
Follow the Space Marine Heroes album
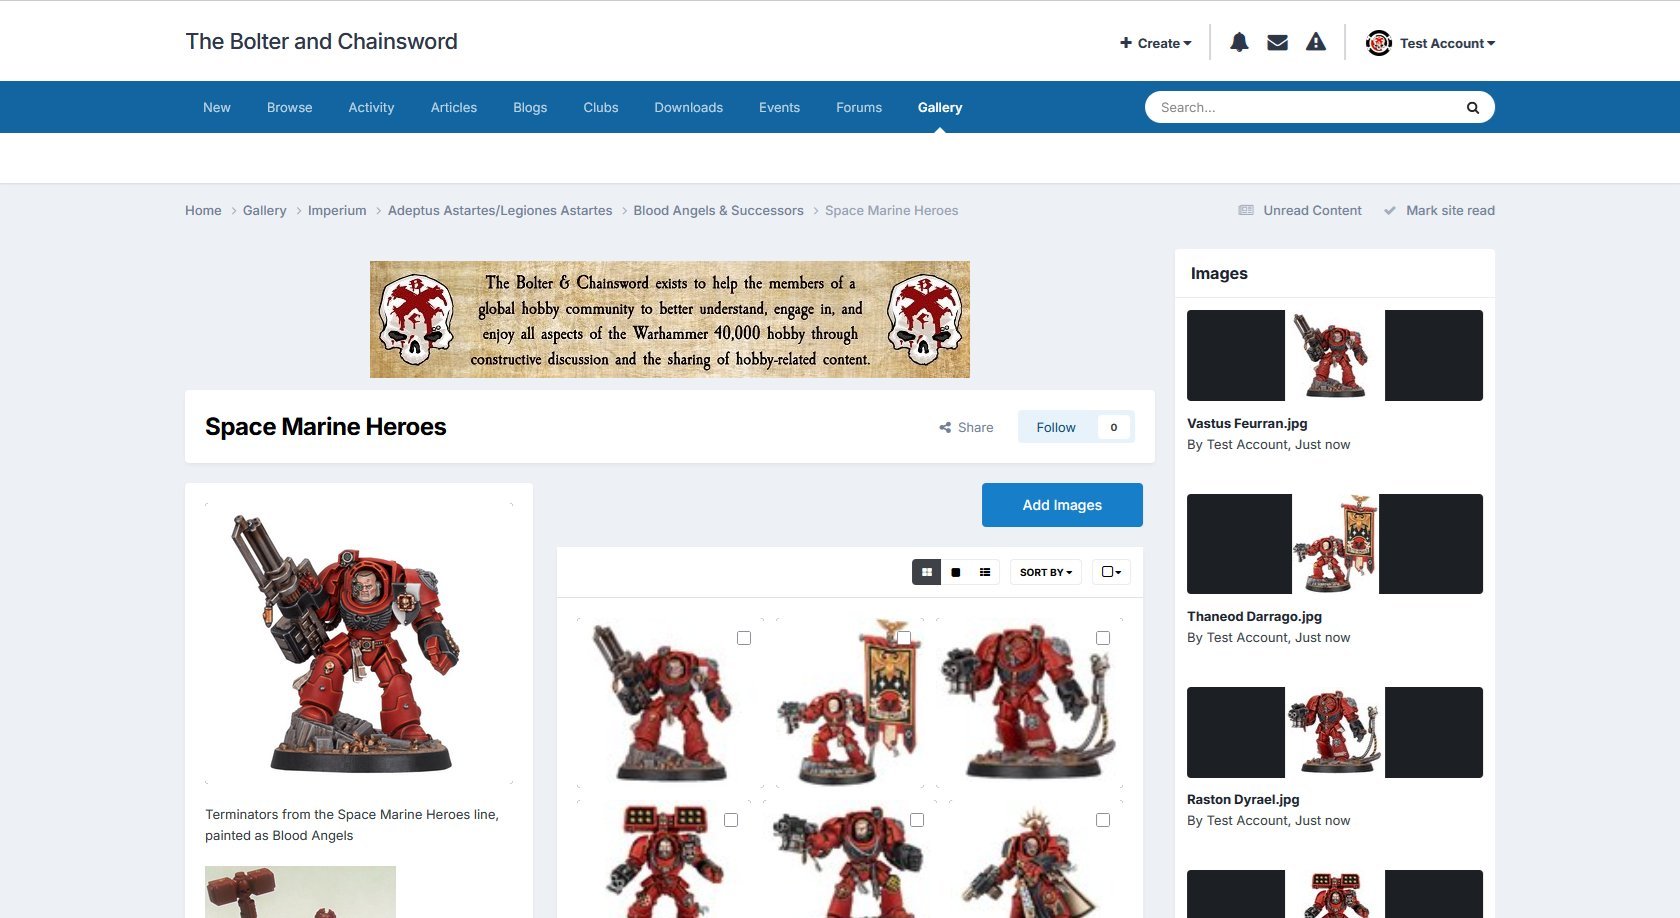coord(1056,427)
